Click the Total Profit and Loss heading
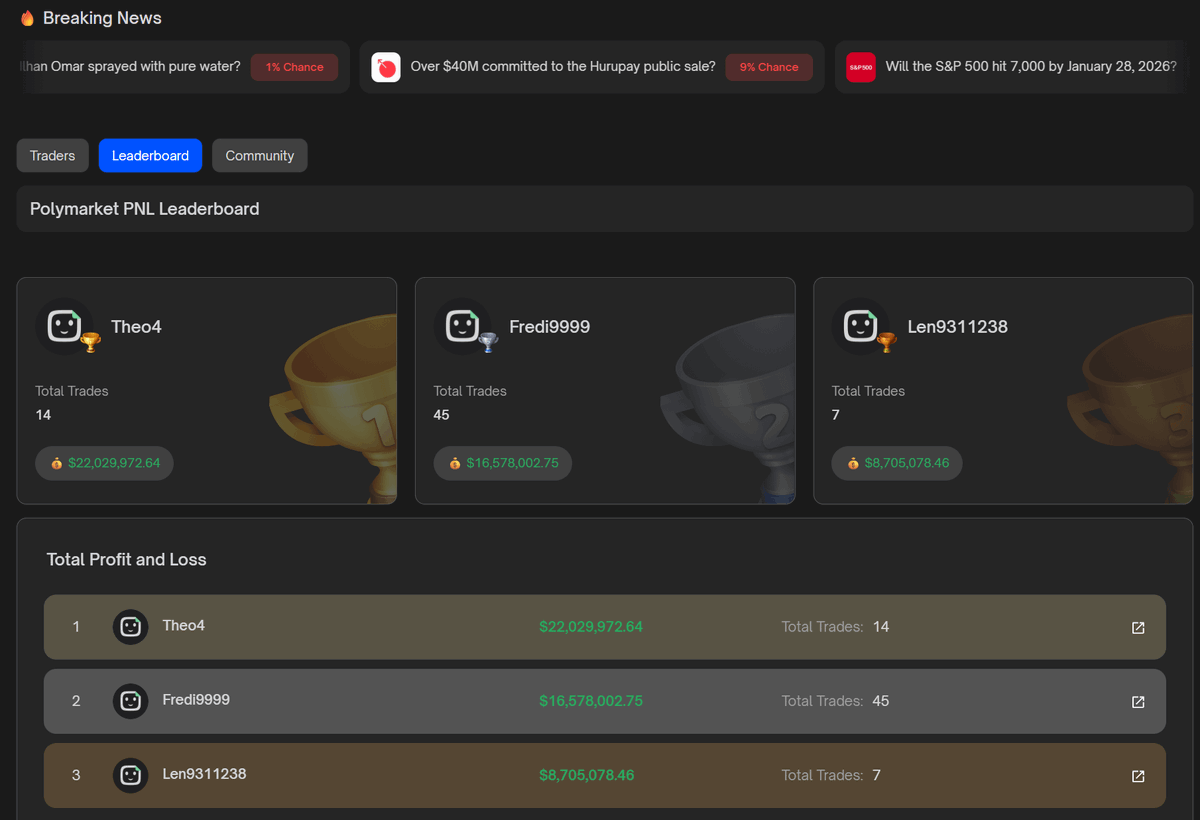This screenshot has width=1200, height=820. [126, 560]
